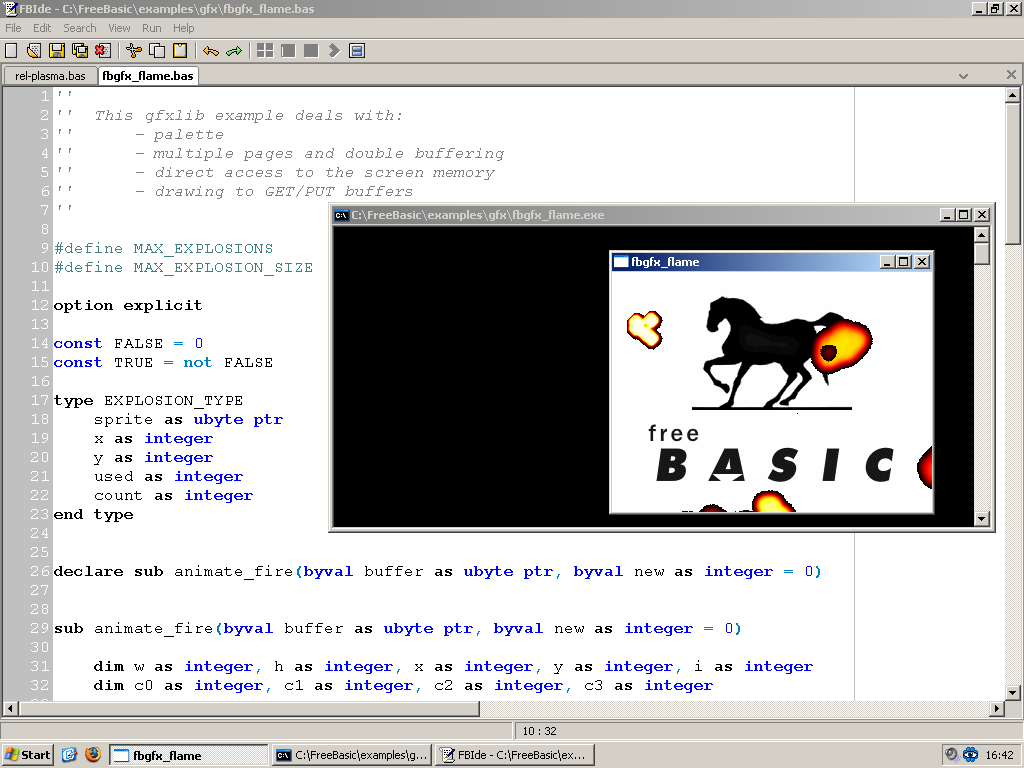Click the New file toolbar icon

coord(11,50)
